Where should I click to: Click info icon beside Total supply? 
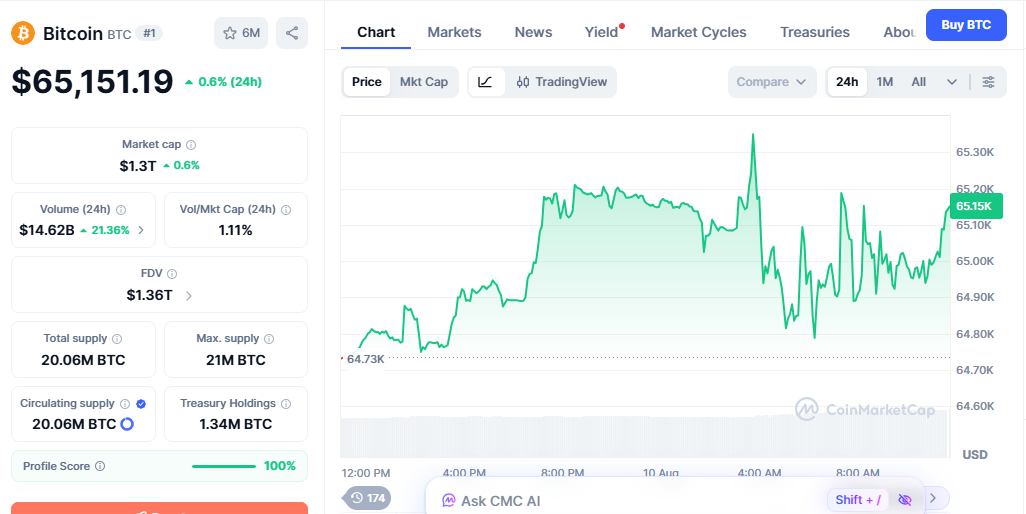click(117, 339)
